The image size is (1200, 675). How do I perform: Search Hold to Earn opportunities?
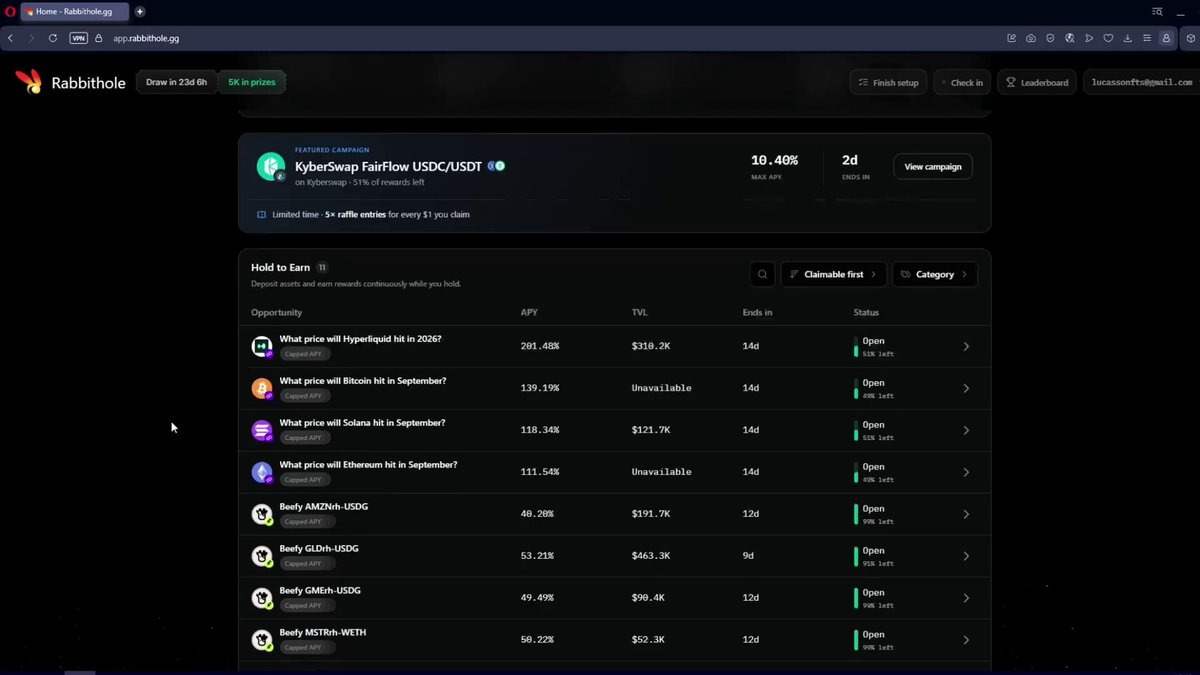762,274
